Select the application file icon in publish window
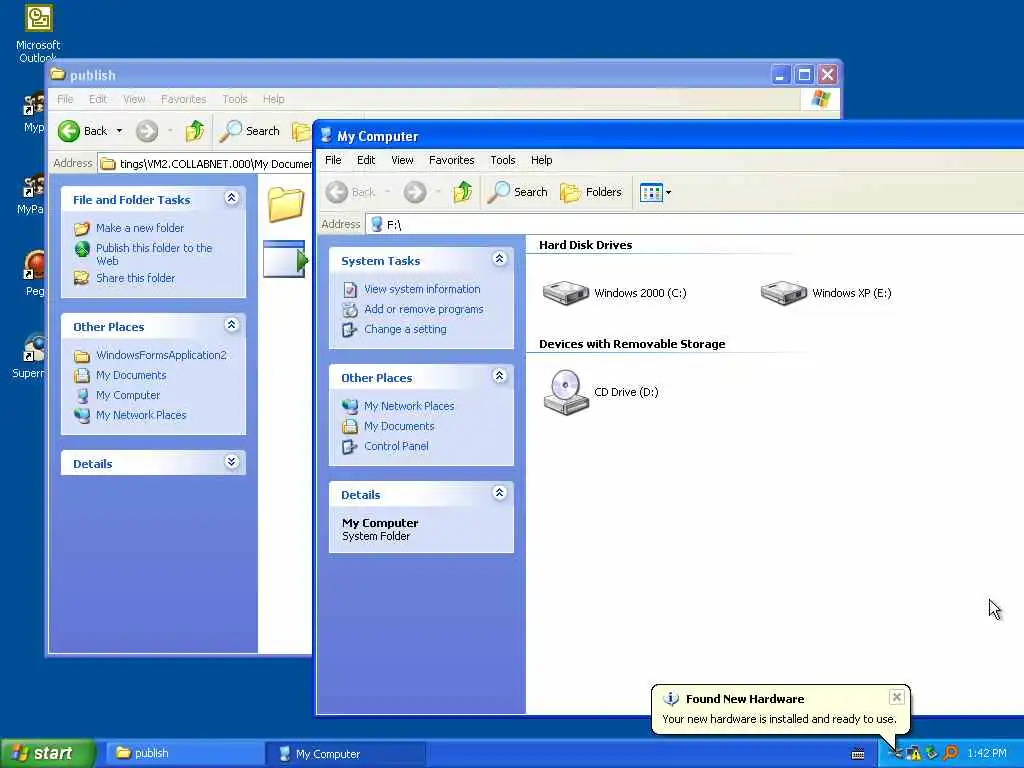The height and width of the screenshot is (768, 1024). click(285, 259)
